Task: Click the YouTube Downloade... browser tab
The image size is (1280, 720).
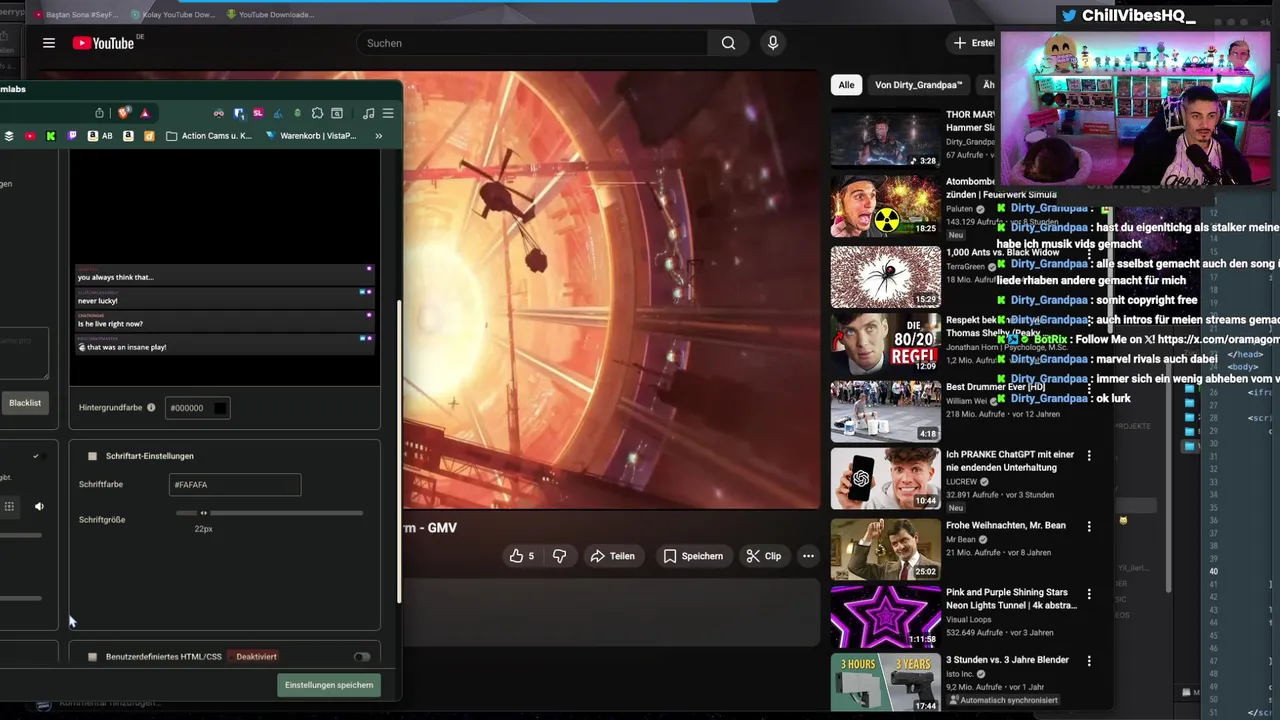Action: [x=270, y=15]
